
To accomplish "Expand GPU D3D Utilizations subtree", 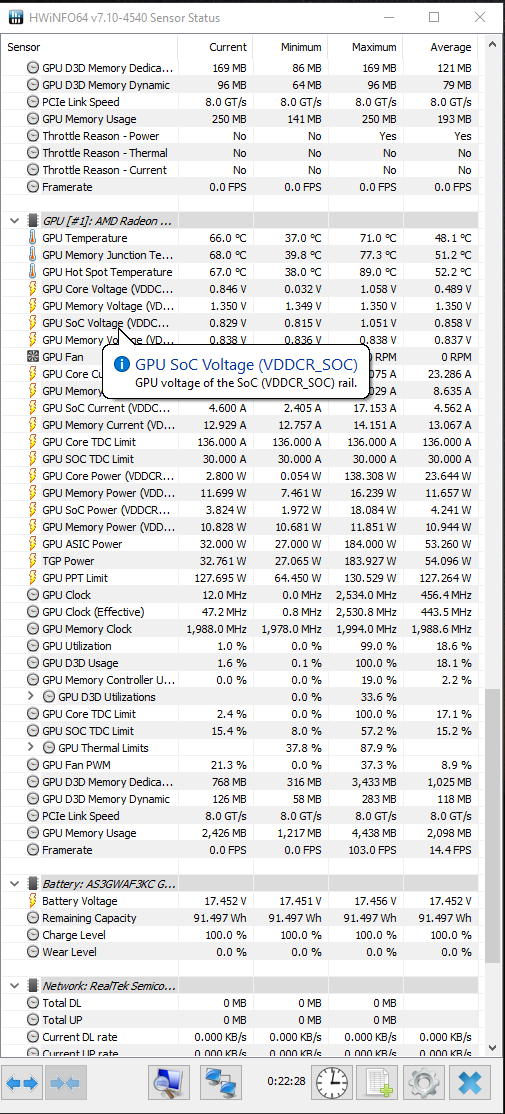I will (x=30, y=697).
